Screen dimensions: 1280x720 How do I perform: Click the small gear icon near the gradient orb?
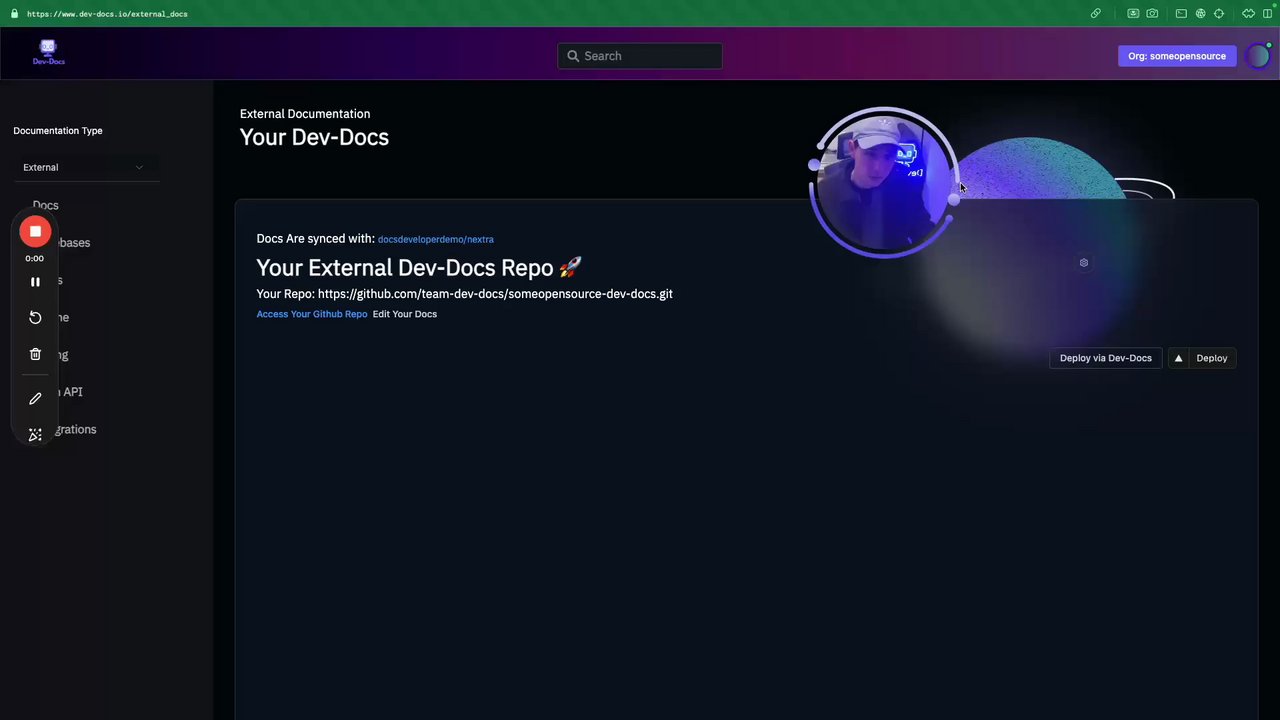coord(1084,263)
